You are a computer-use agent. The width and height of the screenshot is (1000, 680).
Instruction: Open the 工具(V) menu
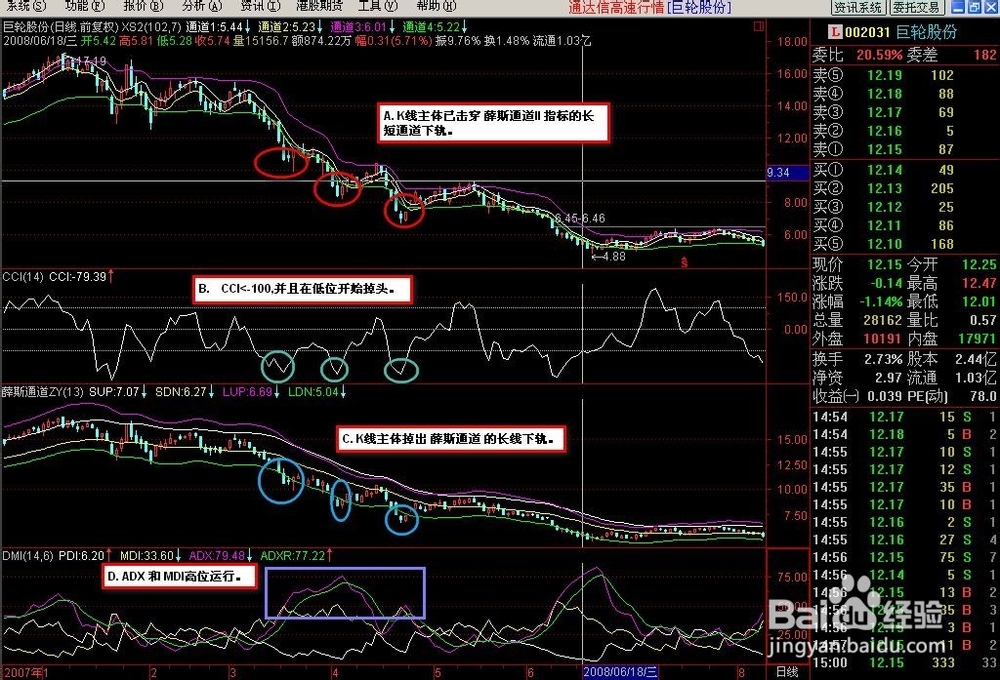pos(378,6)
